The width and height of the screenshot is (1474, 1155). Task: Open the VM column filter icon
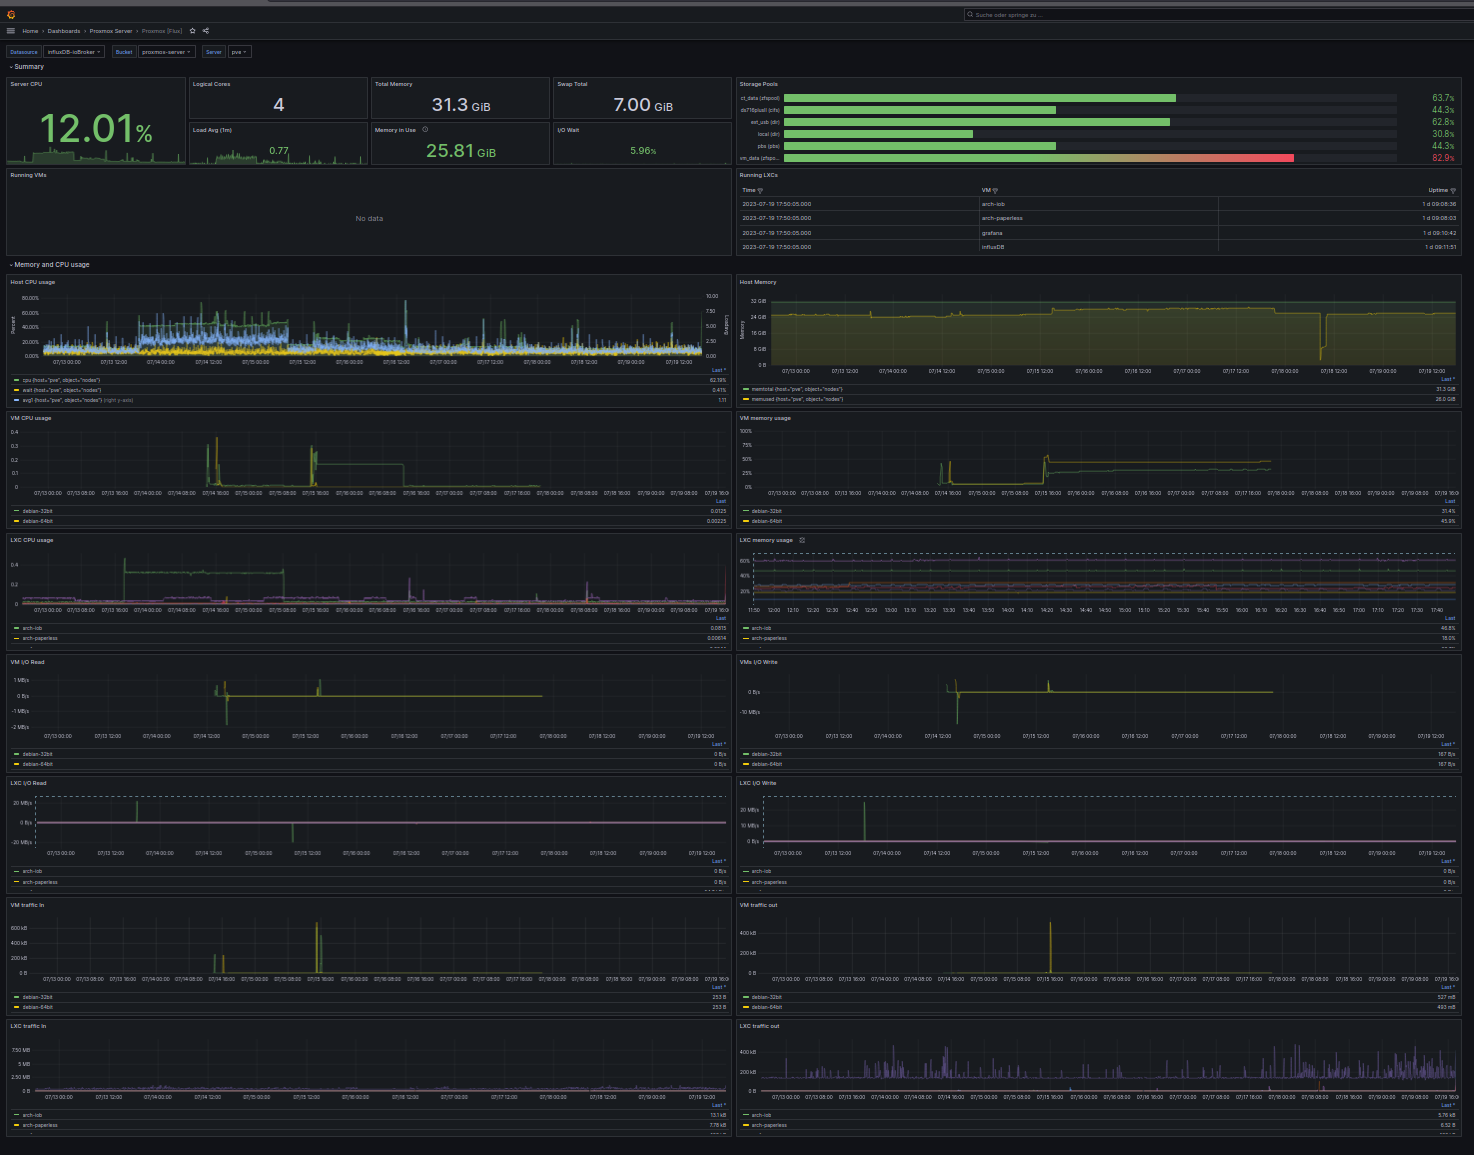point(995,190)
